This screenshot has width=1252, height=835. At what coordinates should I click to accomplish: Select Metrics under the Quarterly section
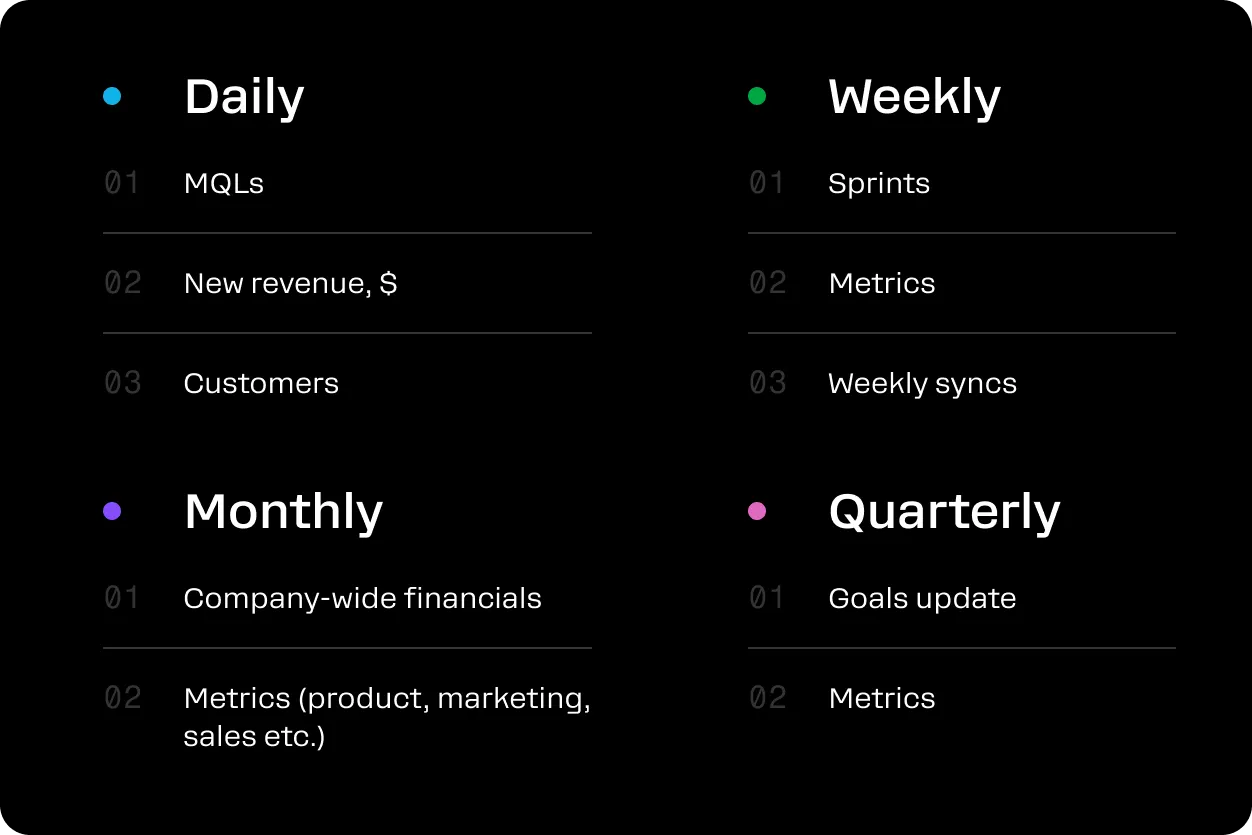(882, 698)
